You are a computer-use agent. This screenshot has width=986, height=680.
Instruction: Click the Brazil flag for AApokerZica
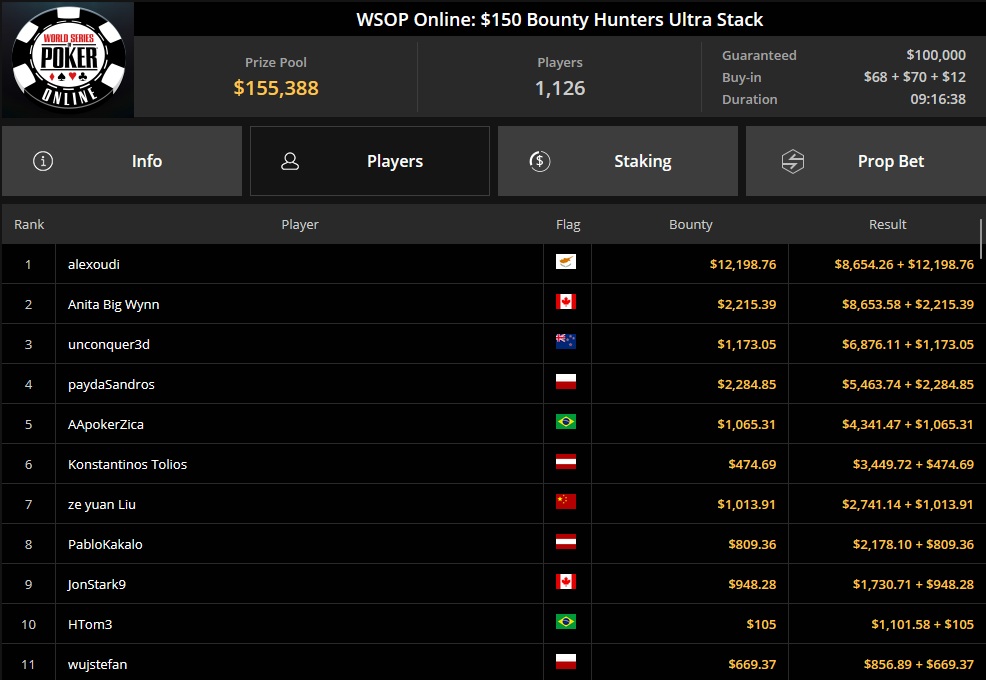pyautogui.click(x=566, y=422)
